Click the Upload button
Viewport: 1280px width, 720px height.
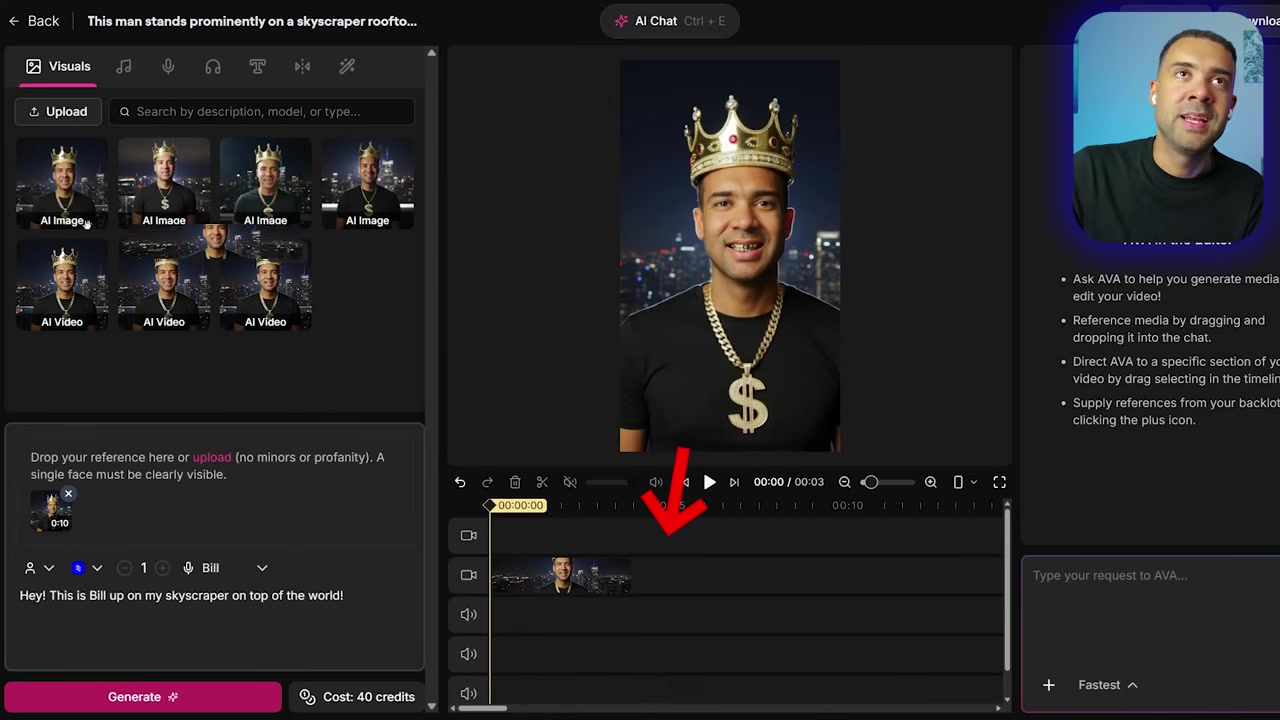tap(58, 111)
